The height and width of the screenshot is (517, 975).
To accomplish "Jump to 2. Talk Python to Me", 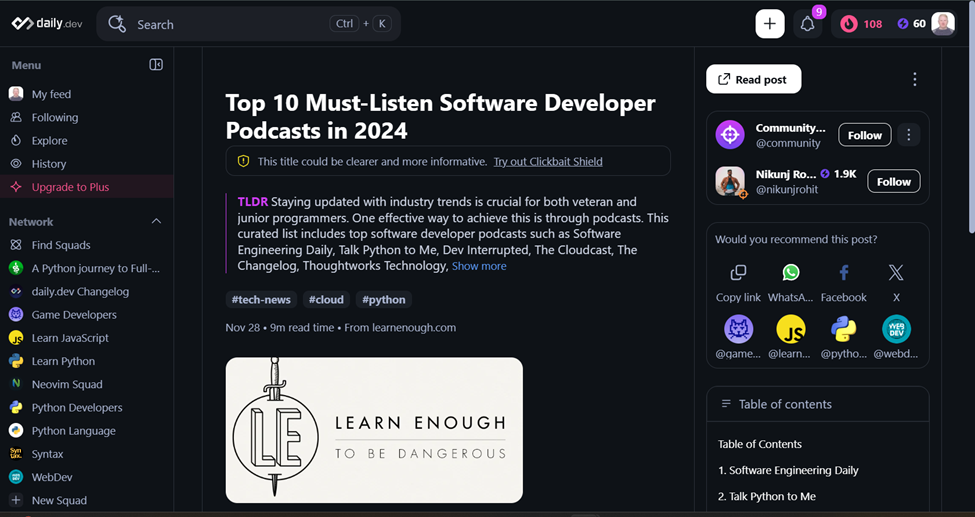I will coord(767,496).
